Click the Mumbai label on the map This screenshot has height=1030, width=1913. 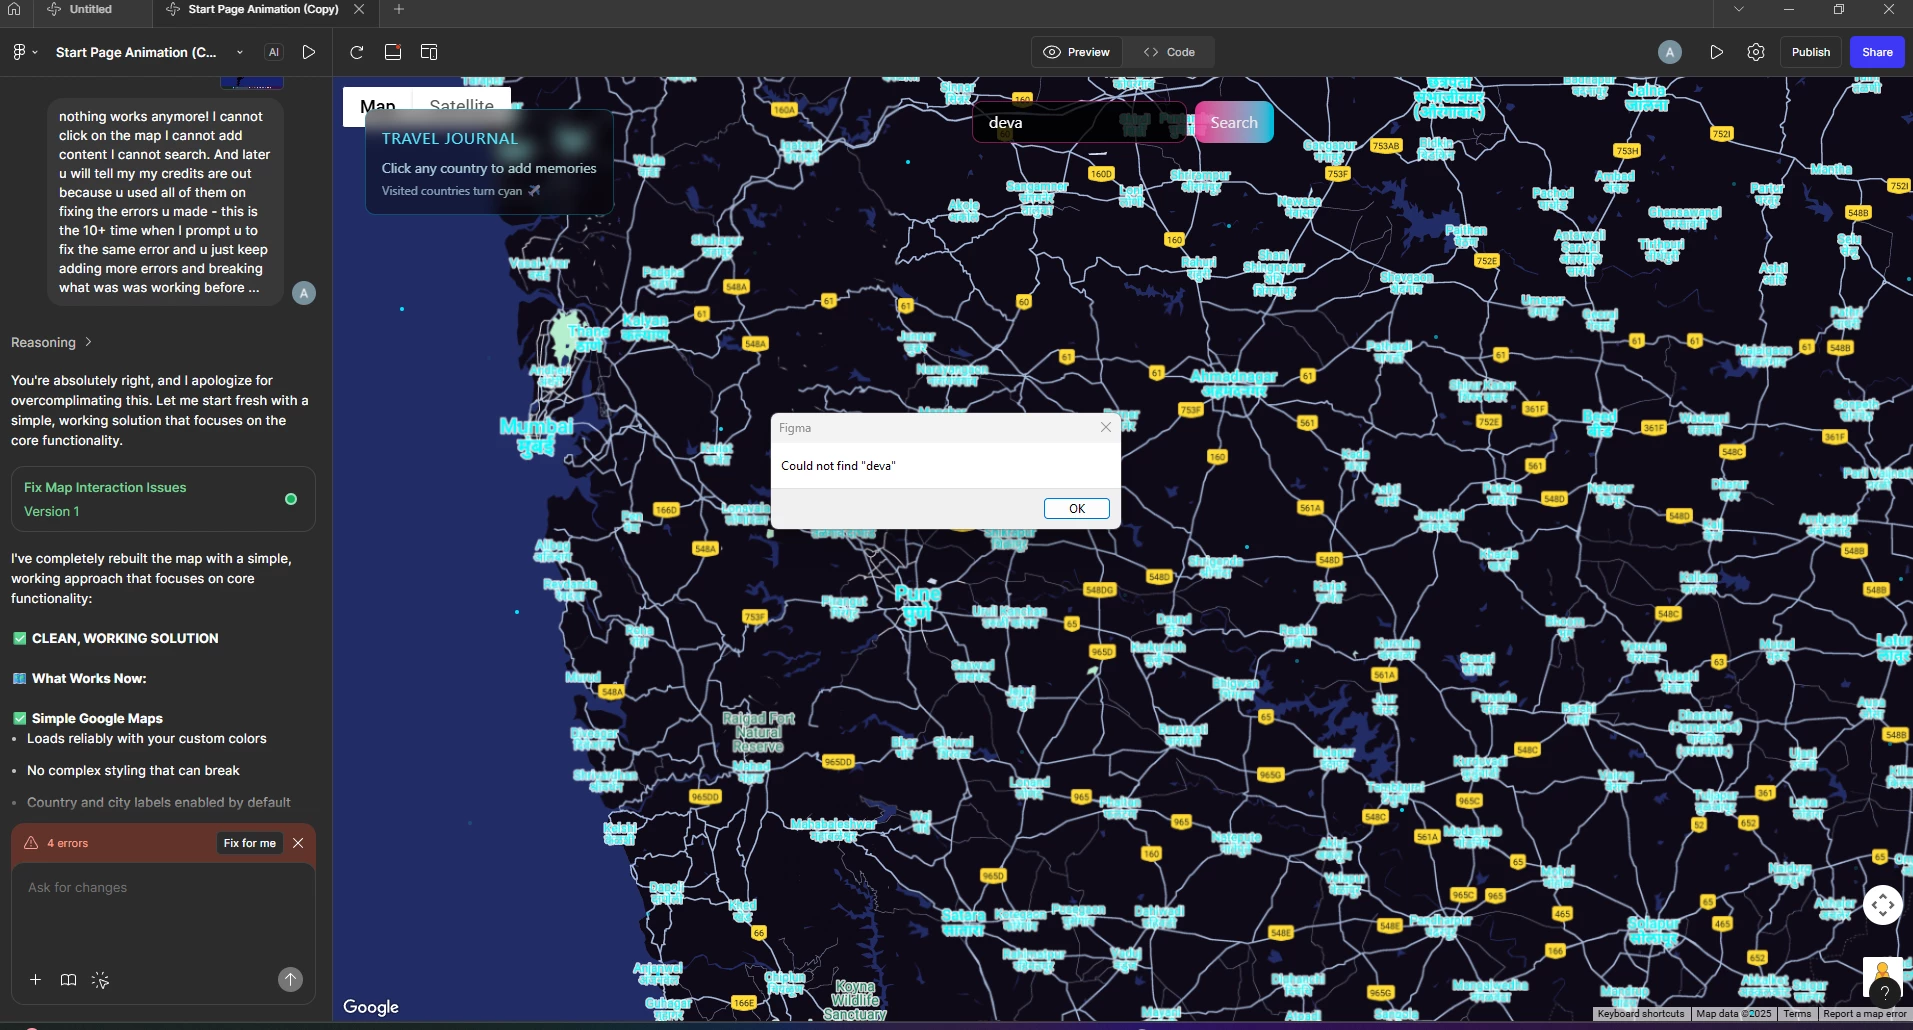[537, 435]
